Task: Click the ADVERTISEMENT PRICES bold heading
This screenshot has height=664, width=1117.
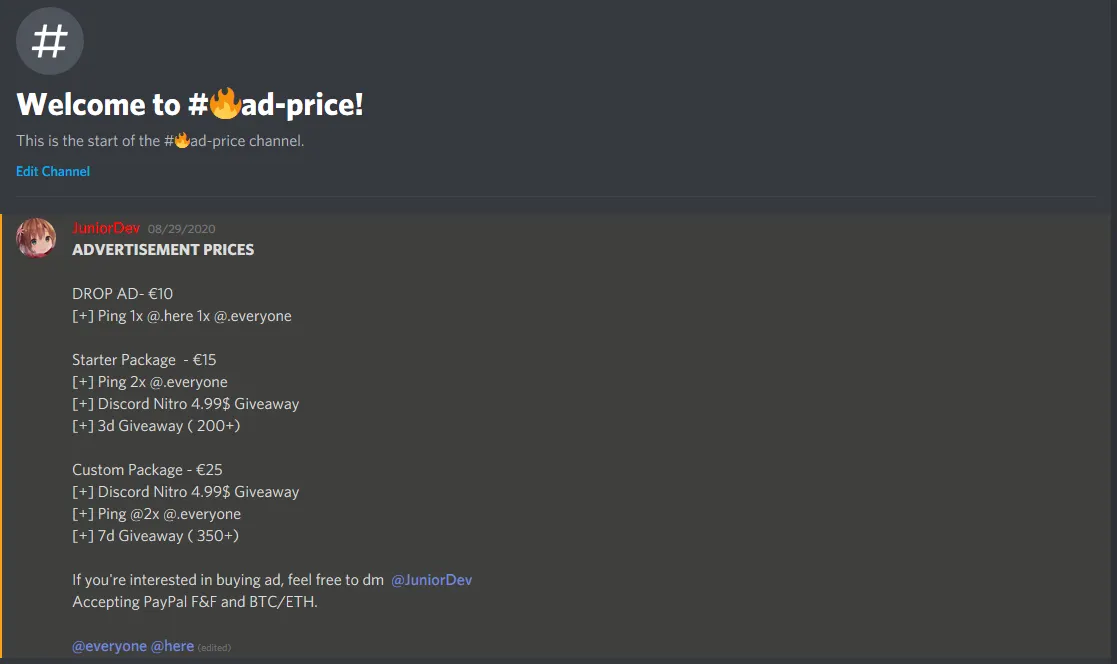Action: pyautogui.click(x=163, y=250)
